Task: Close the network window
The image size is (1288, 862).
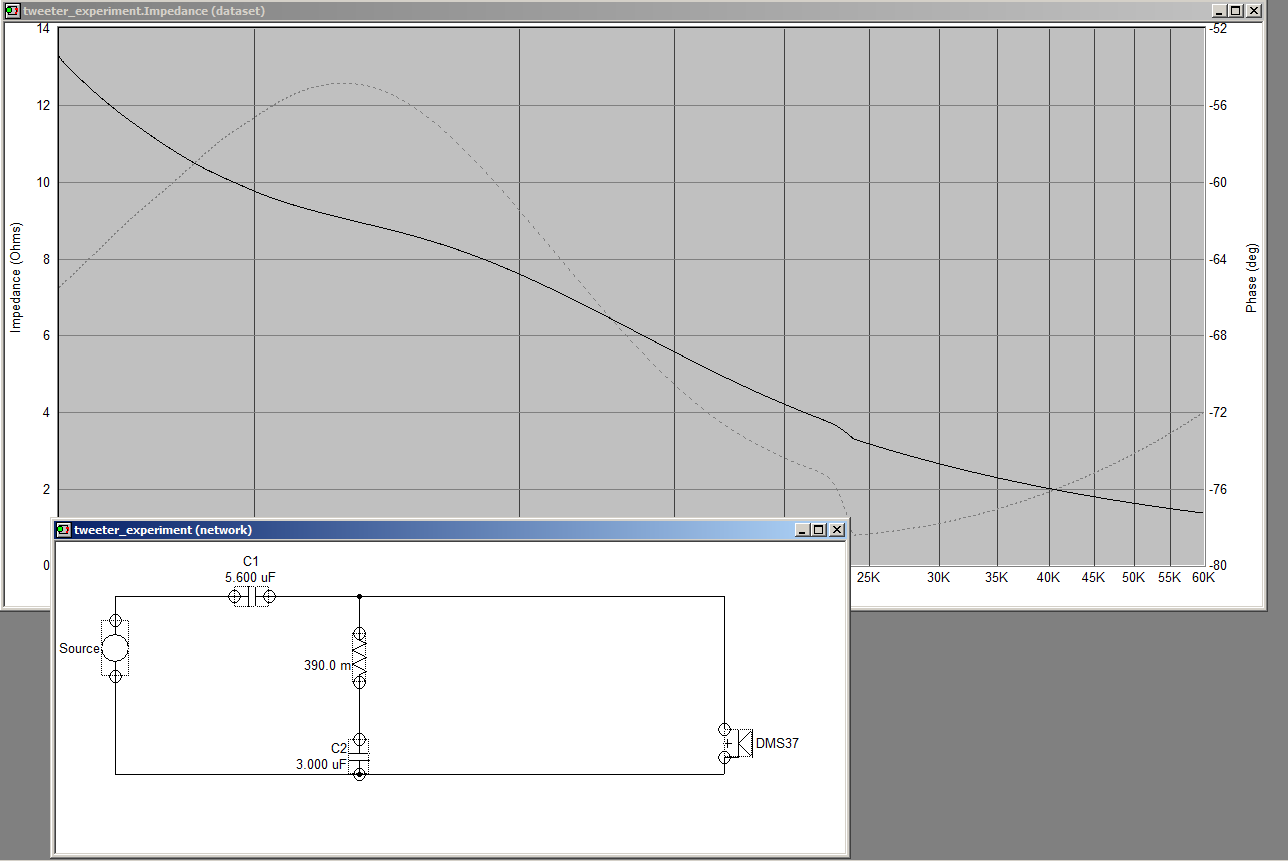Action: (x=837, y=530)
